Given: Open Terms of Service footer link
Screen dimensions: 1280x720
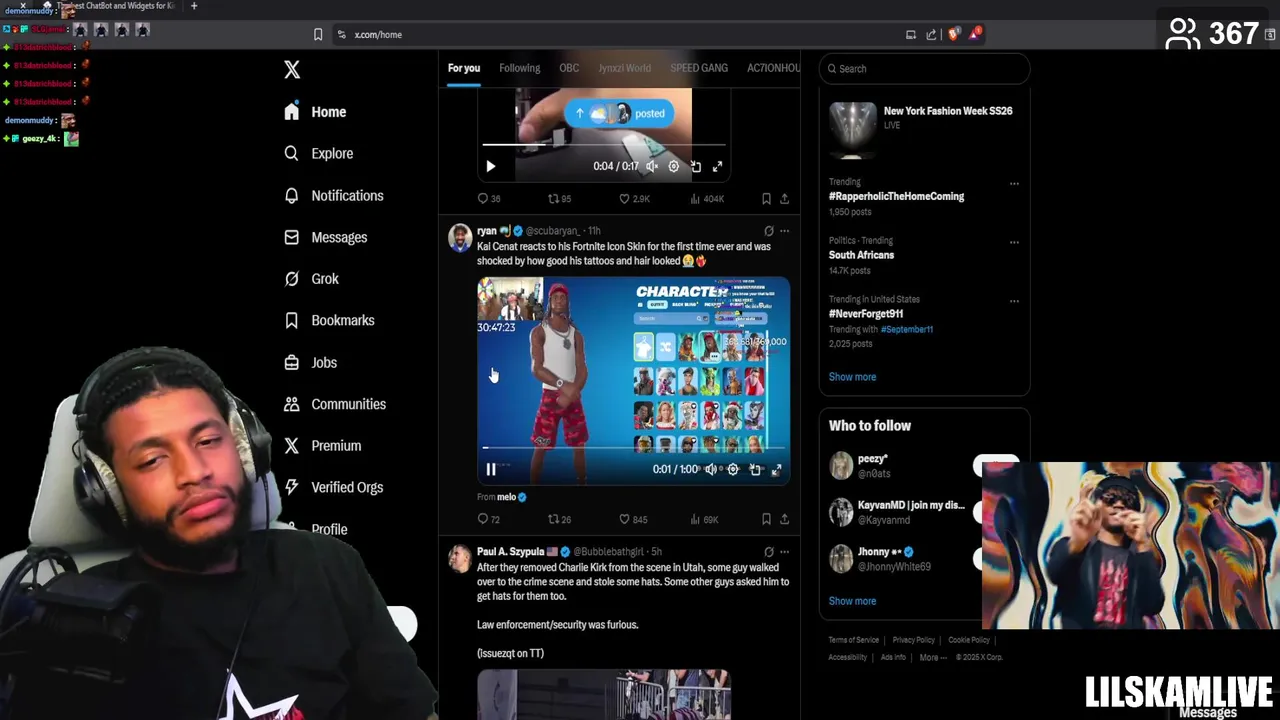Looking at the screenshot, I should point(854,640).
